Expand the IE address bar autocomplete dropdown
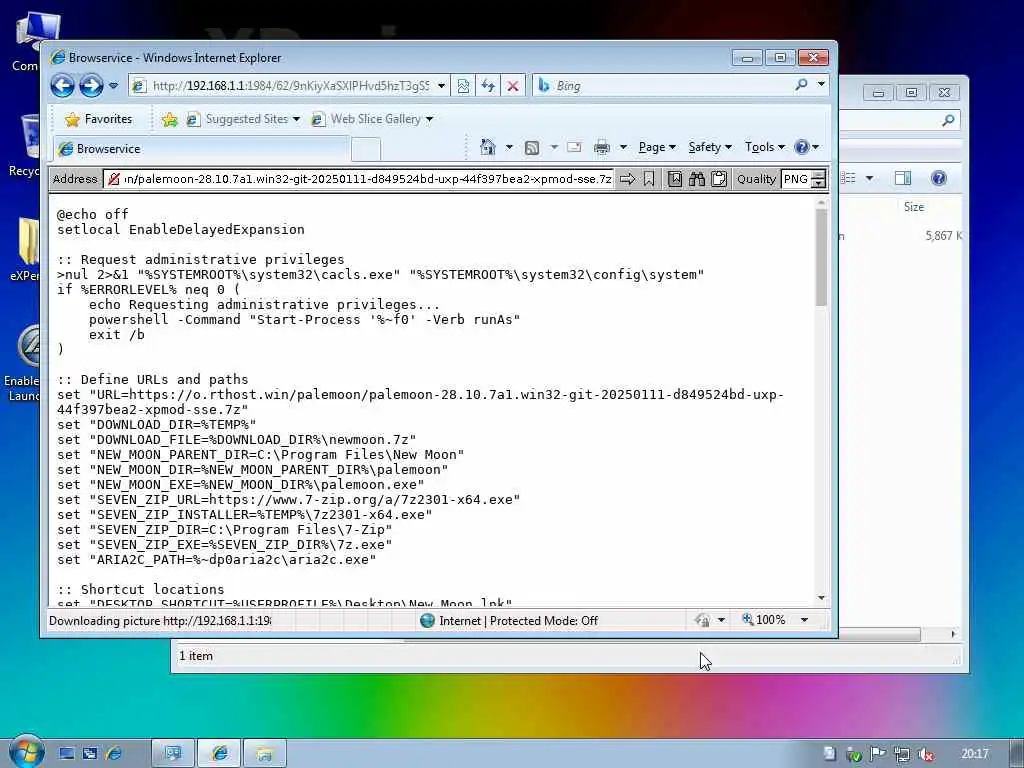Viewport: 1024px width, 768px height. 441,86
